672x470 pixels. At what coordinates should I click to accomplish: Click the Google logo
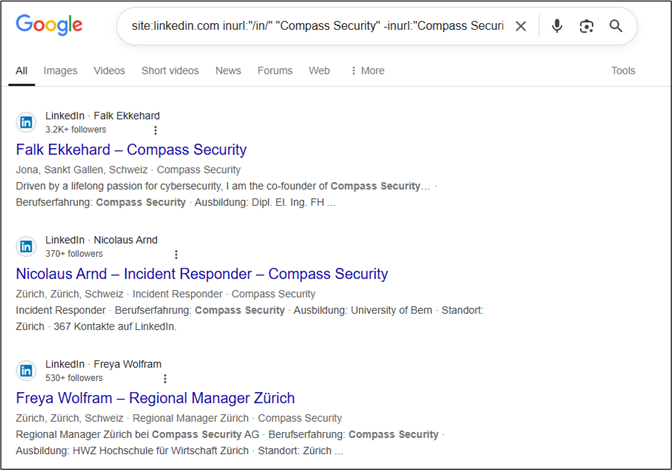(x=49, y=25)
